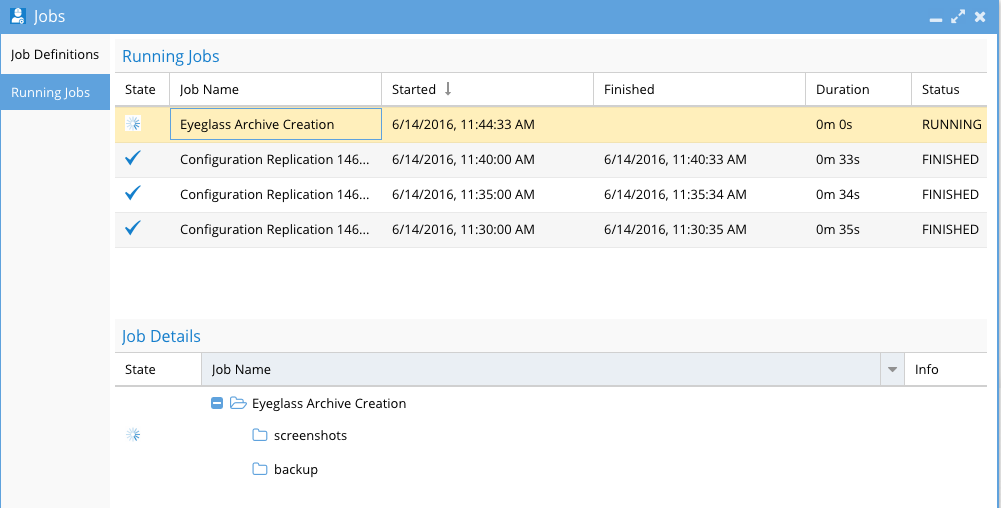Image resolution: width=1001 pixels, height=508 pixels.
Task: Switch to the Job Definitions tab
Action: pos(55,54)
